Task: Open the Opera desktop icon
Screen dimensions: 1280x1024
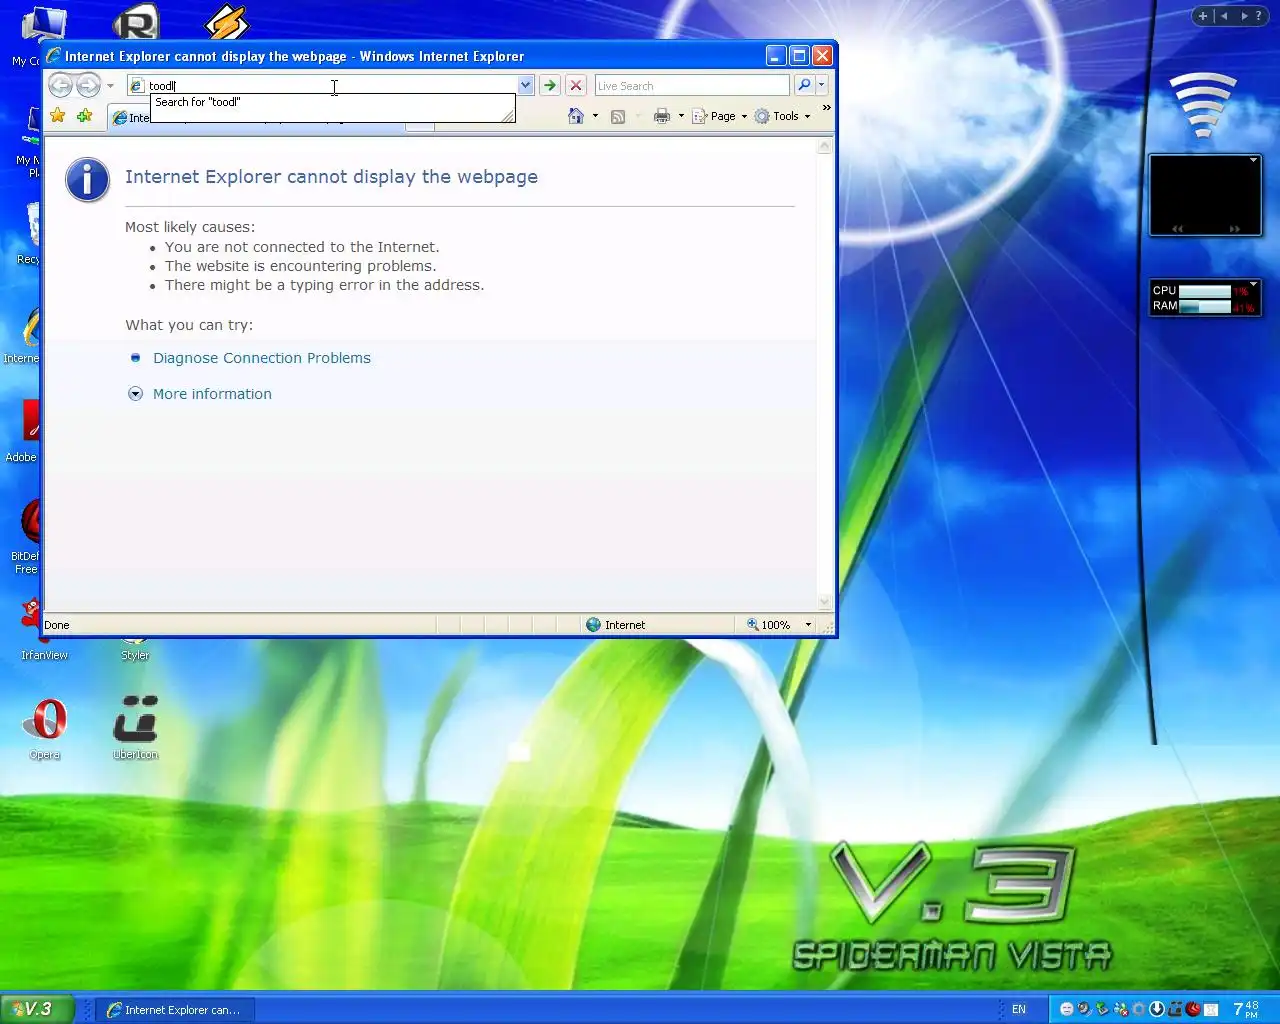Action: pyautogui.click(x=45, y=727)
